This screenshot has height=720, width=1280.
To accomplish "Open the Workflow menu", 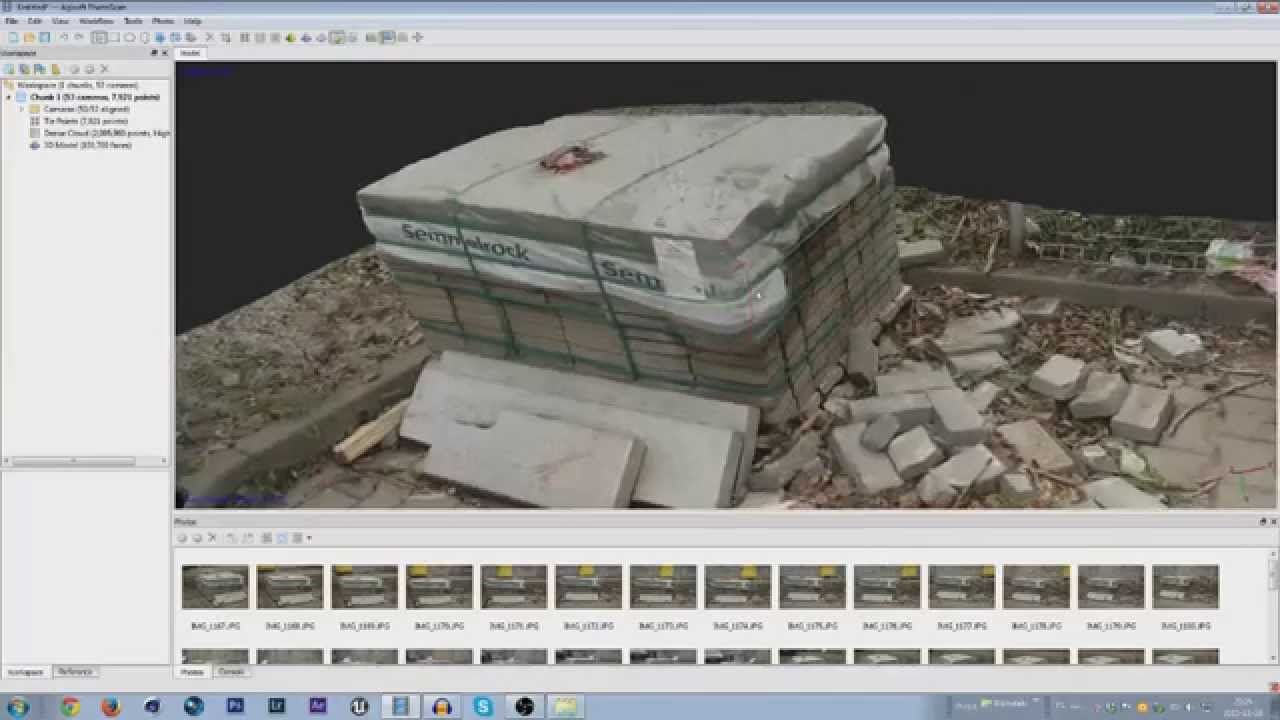I will tap(96, 20).
